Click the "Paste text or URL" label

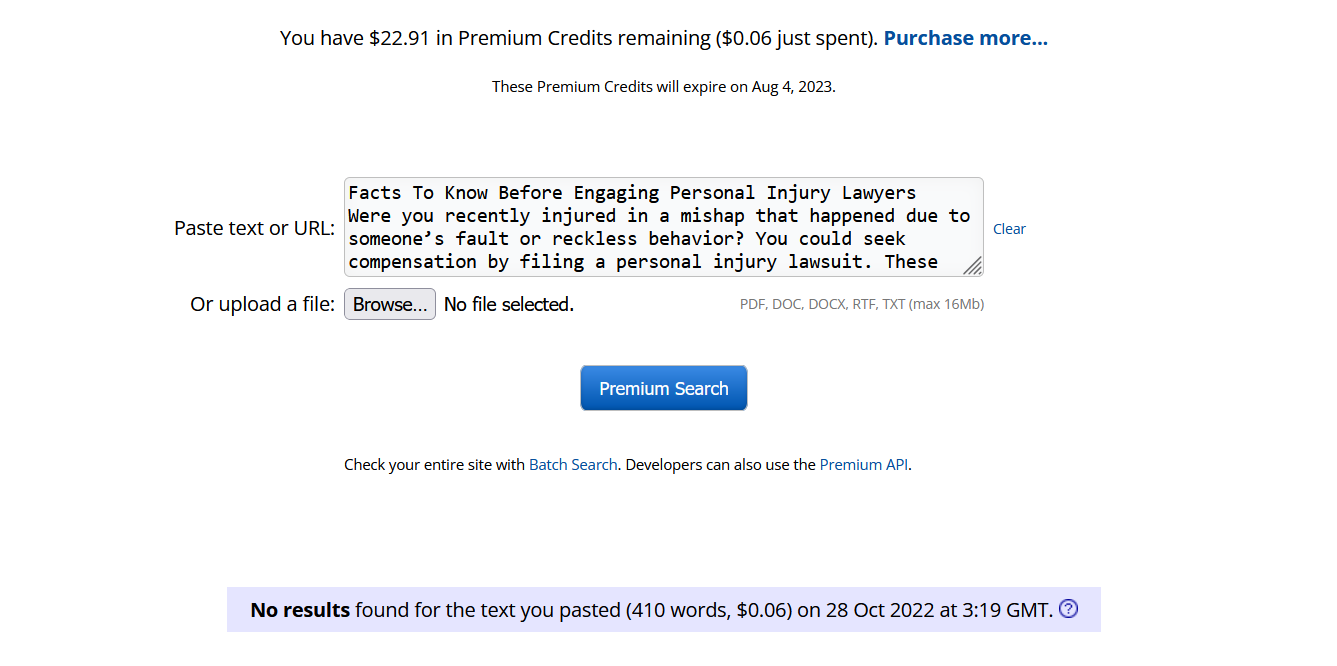pyautogui.click(x=254, y=228)
